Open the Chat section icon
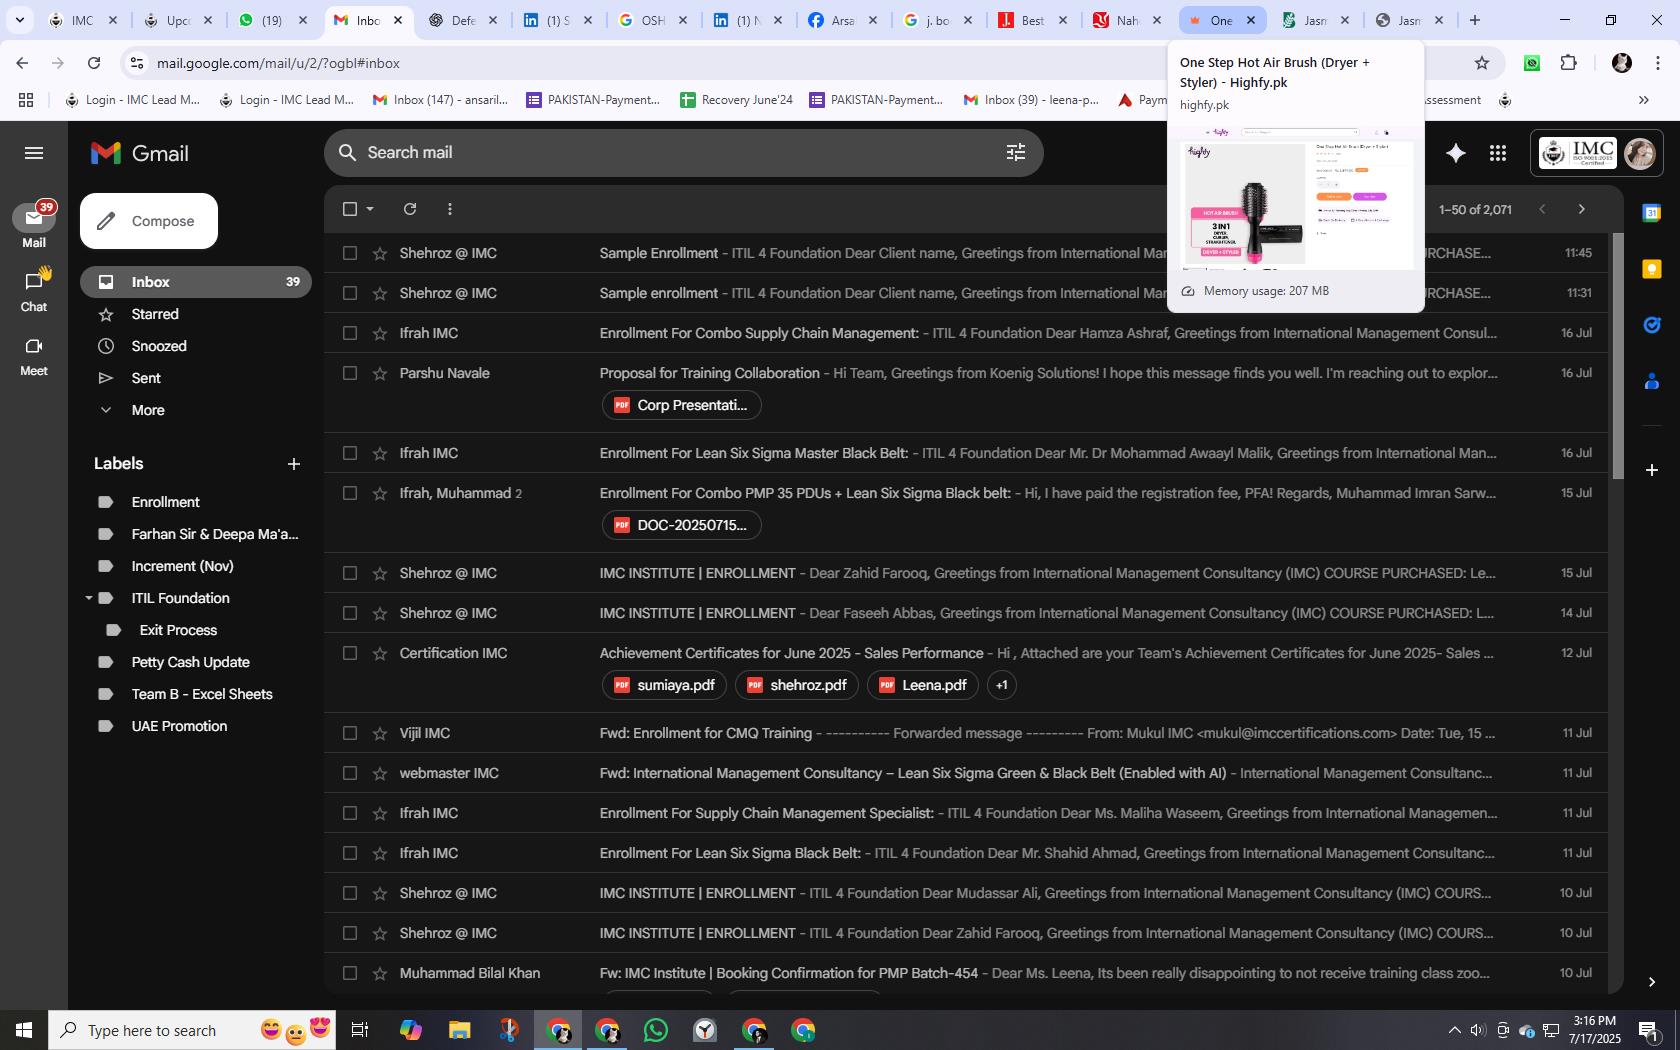 coord(34,290)
